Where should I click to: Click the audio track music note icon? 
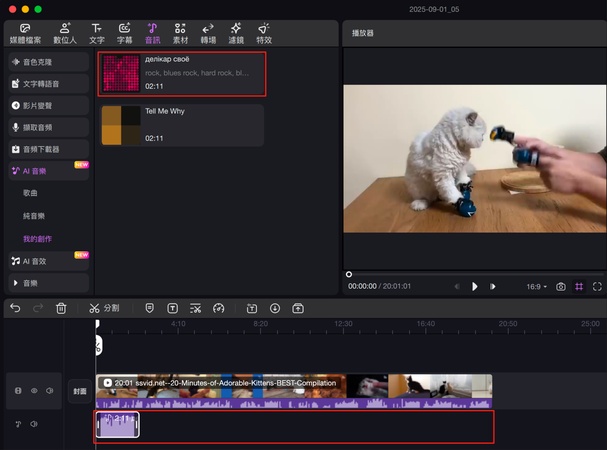click(18, 424)
